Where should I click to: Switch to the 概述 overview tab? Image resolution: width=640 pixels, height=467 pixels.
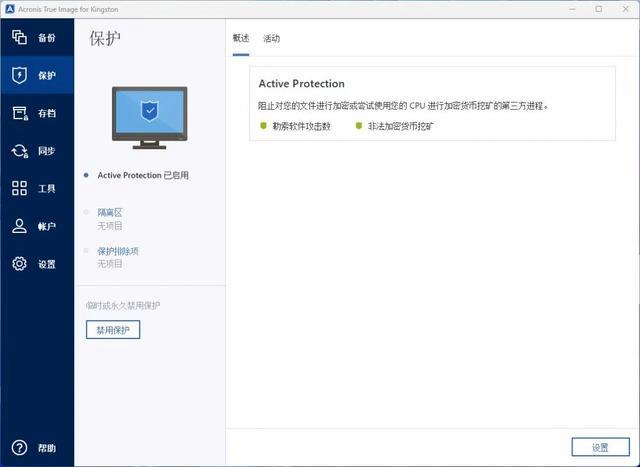pyautogui.click(x=241, y=38)
